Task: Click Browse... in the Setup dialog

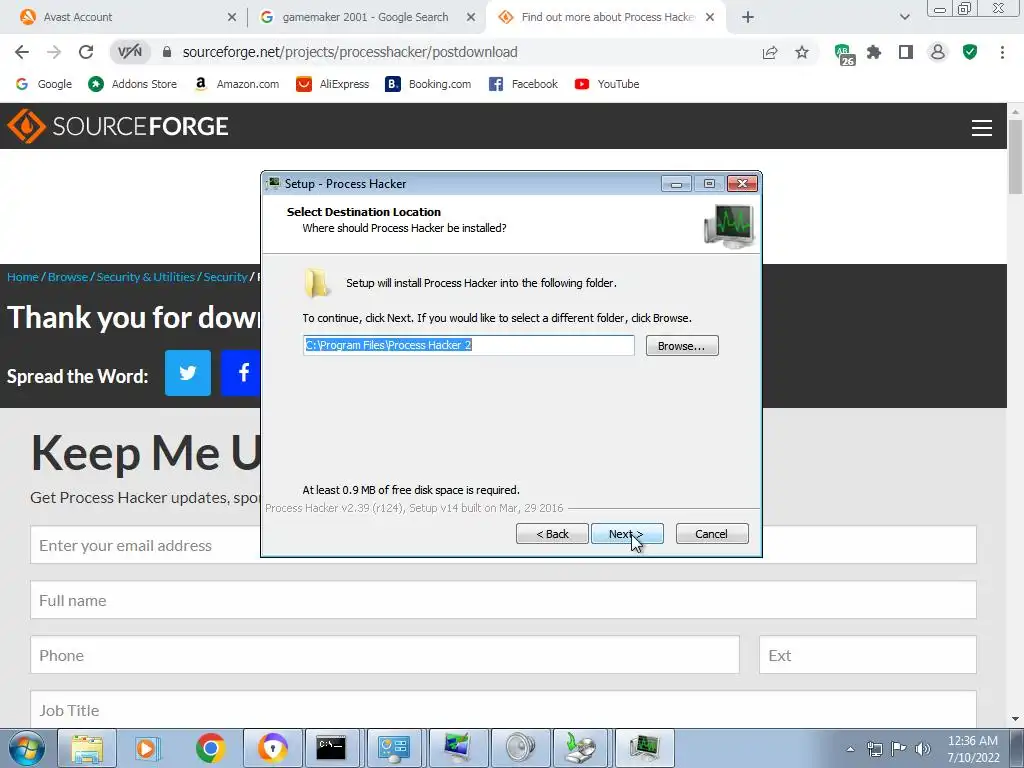Action: click(x=682, y=346)
